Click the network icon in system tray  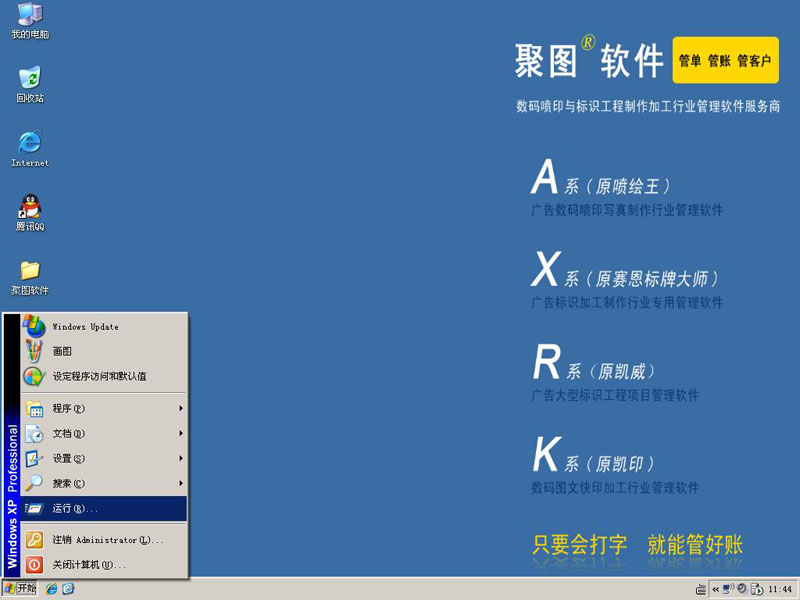click(x=728, y=589)
